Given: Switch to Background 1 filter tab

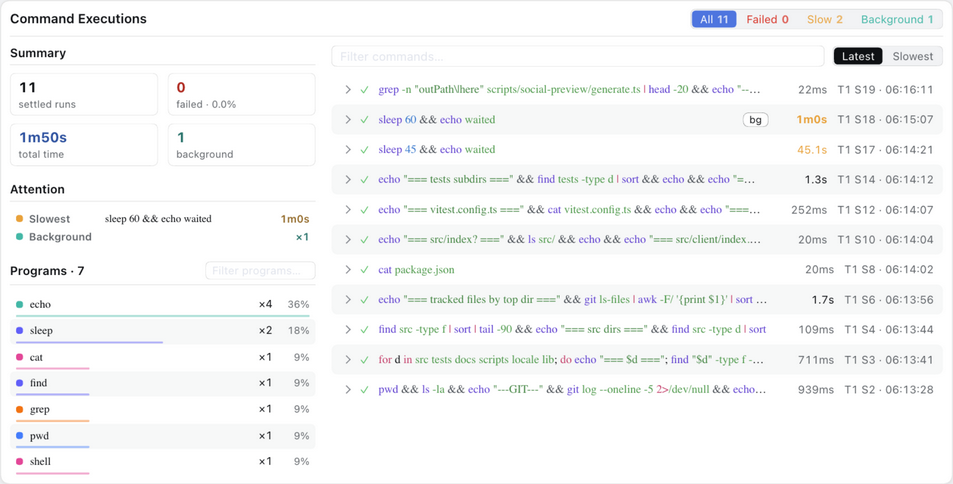Looking at the screenshot, I should point(897,19).
